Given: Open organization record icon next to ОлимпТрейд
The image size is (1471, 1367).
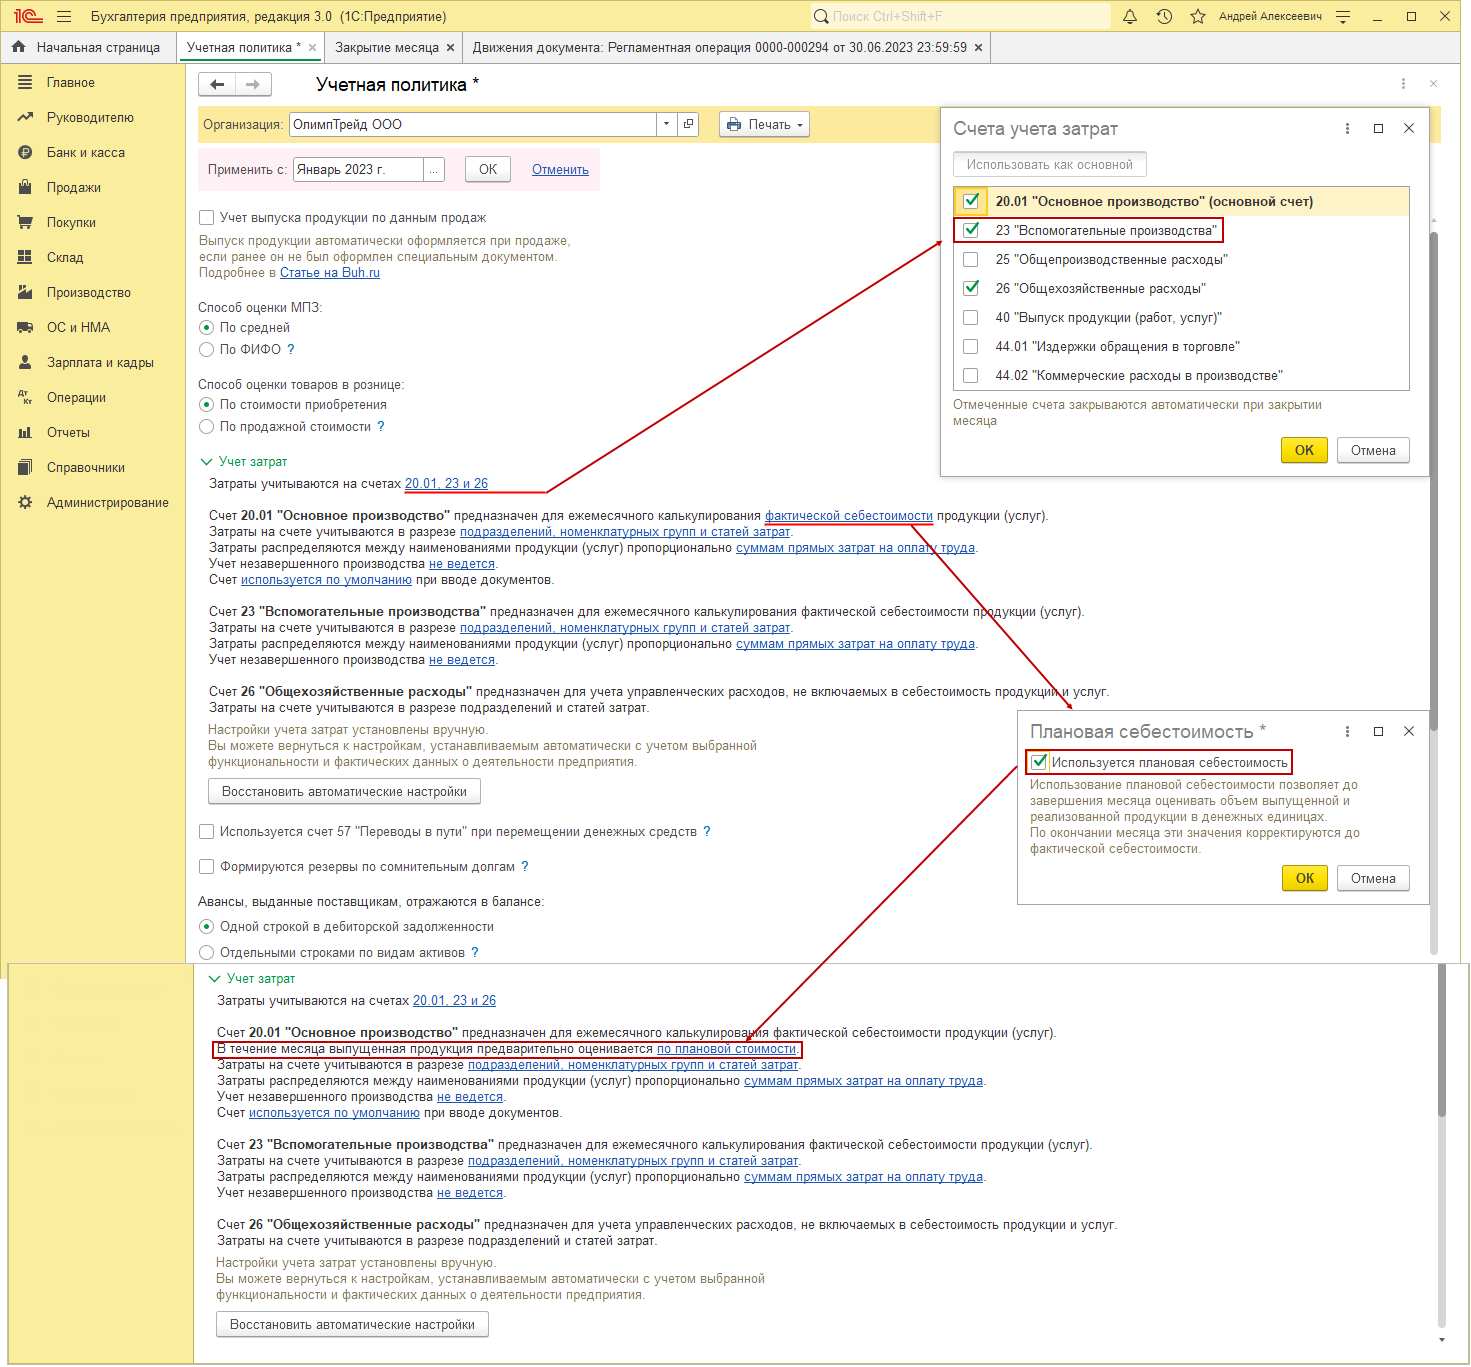Looking at the screenshot, I should (688, 125).
